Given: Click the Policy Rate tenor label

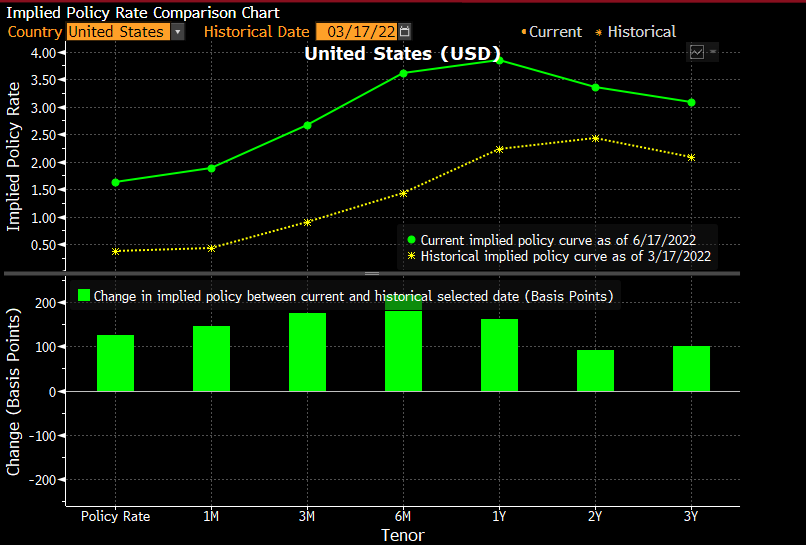Looking at the screenshot, I should 115,516.
